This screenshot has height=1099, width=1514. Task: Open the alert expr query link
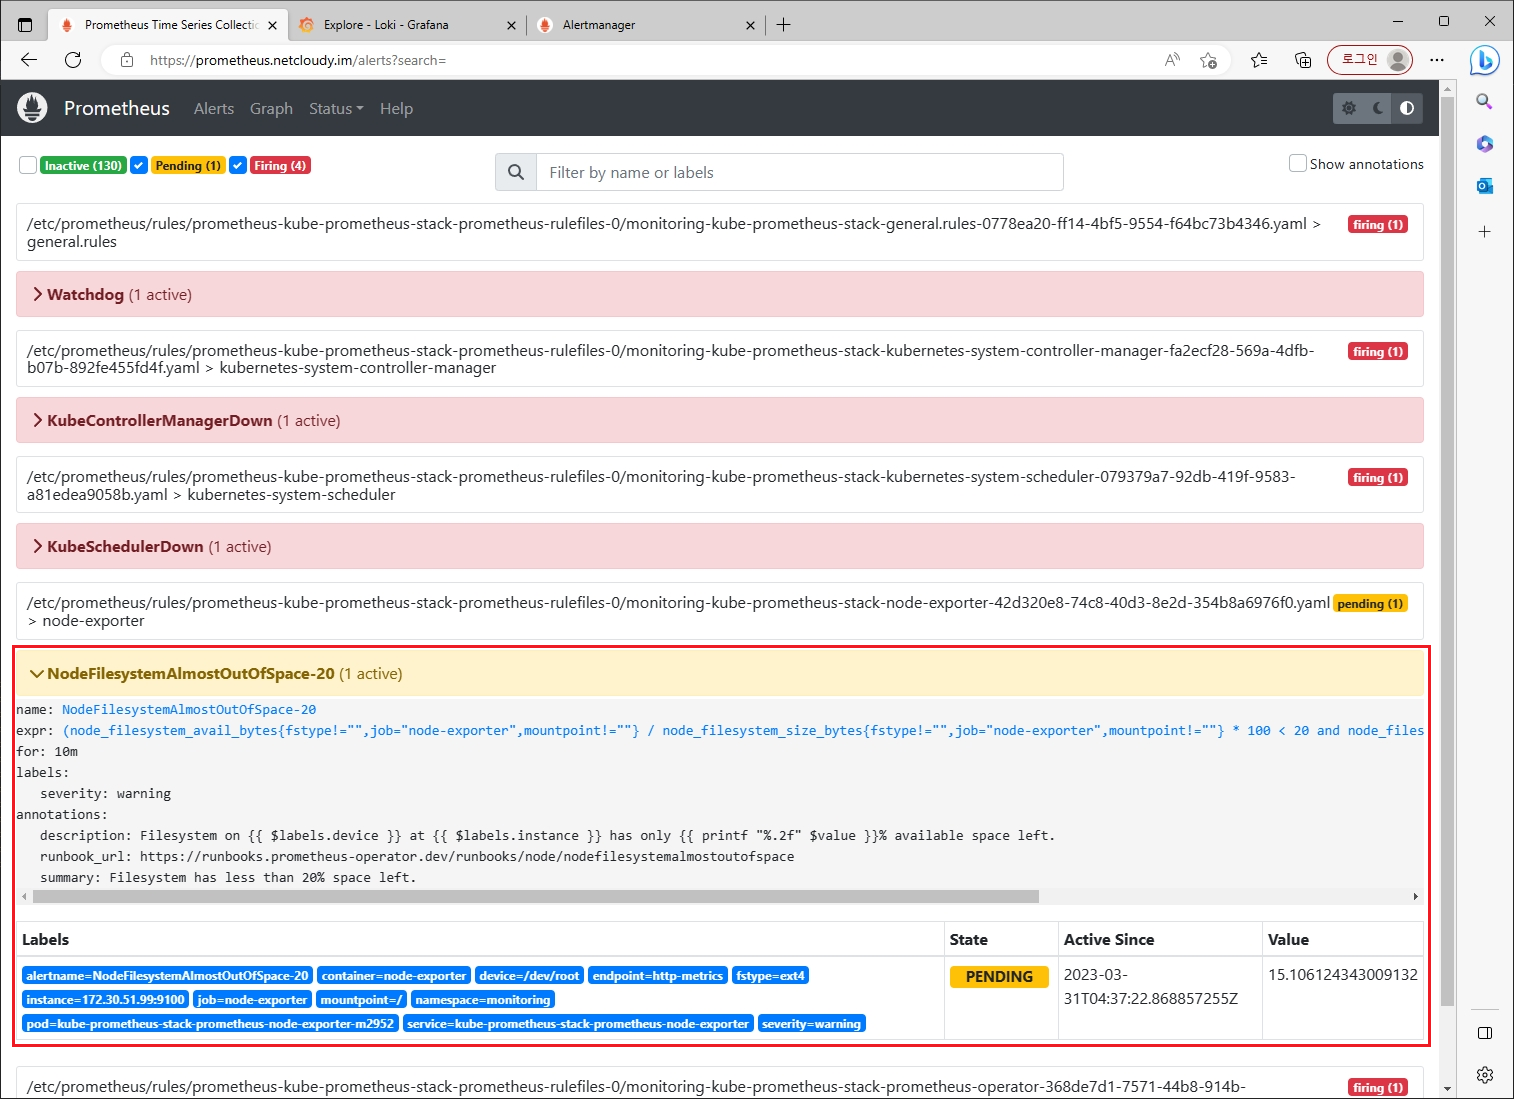pyautogui.click(x=743, y=730)
